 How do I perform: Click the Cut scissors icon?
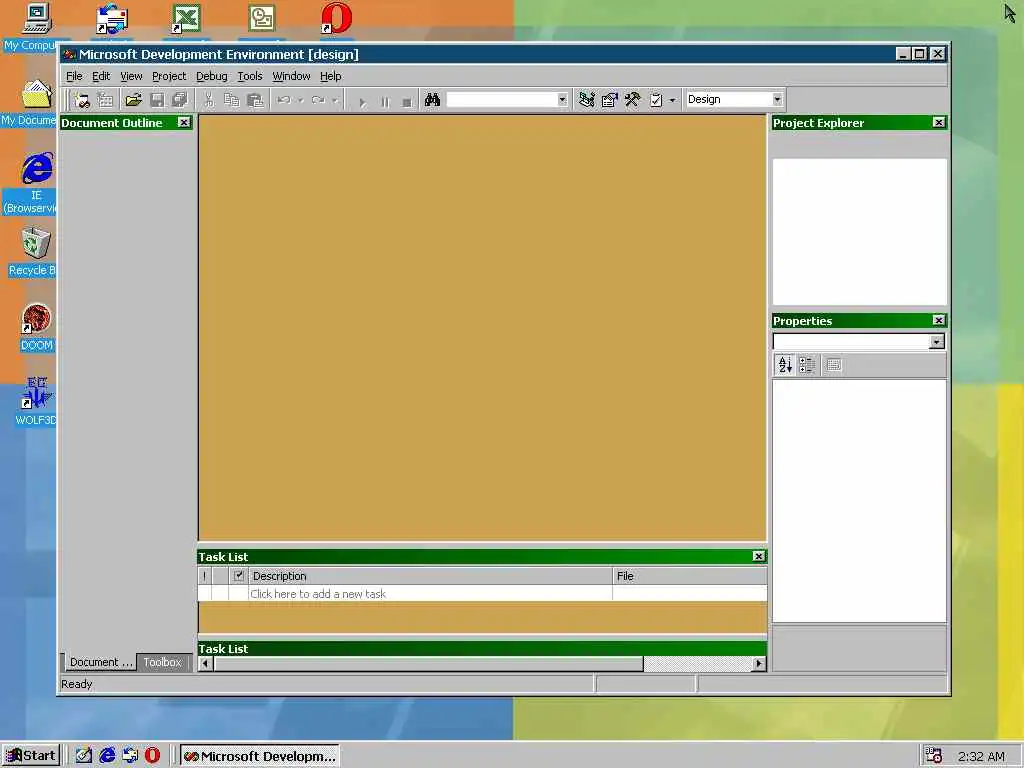point(208,100)
